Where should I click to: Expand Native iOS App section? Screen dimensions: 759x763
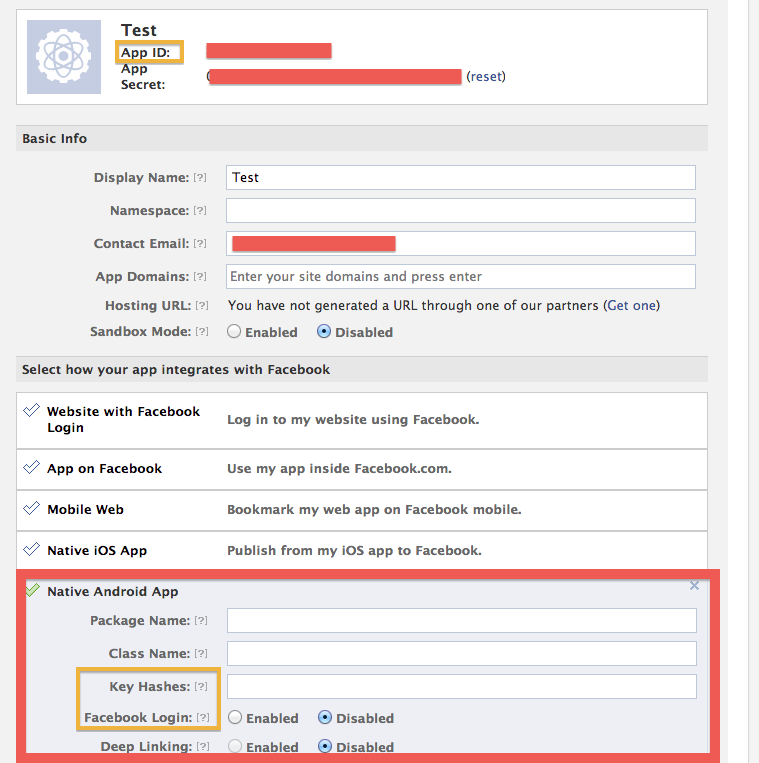click(x=362, y=550)
